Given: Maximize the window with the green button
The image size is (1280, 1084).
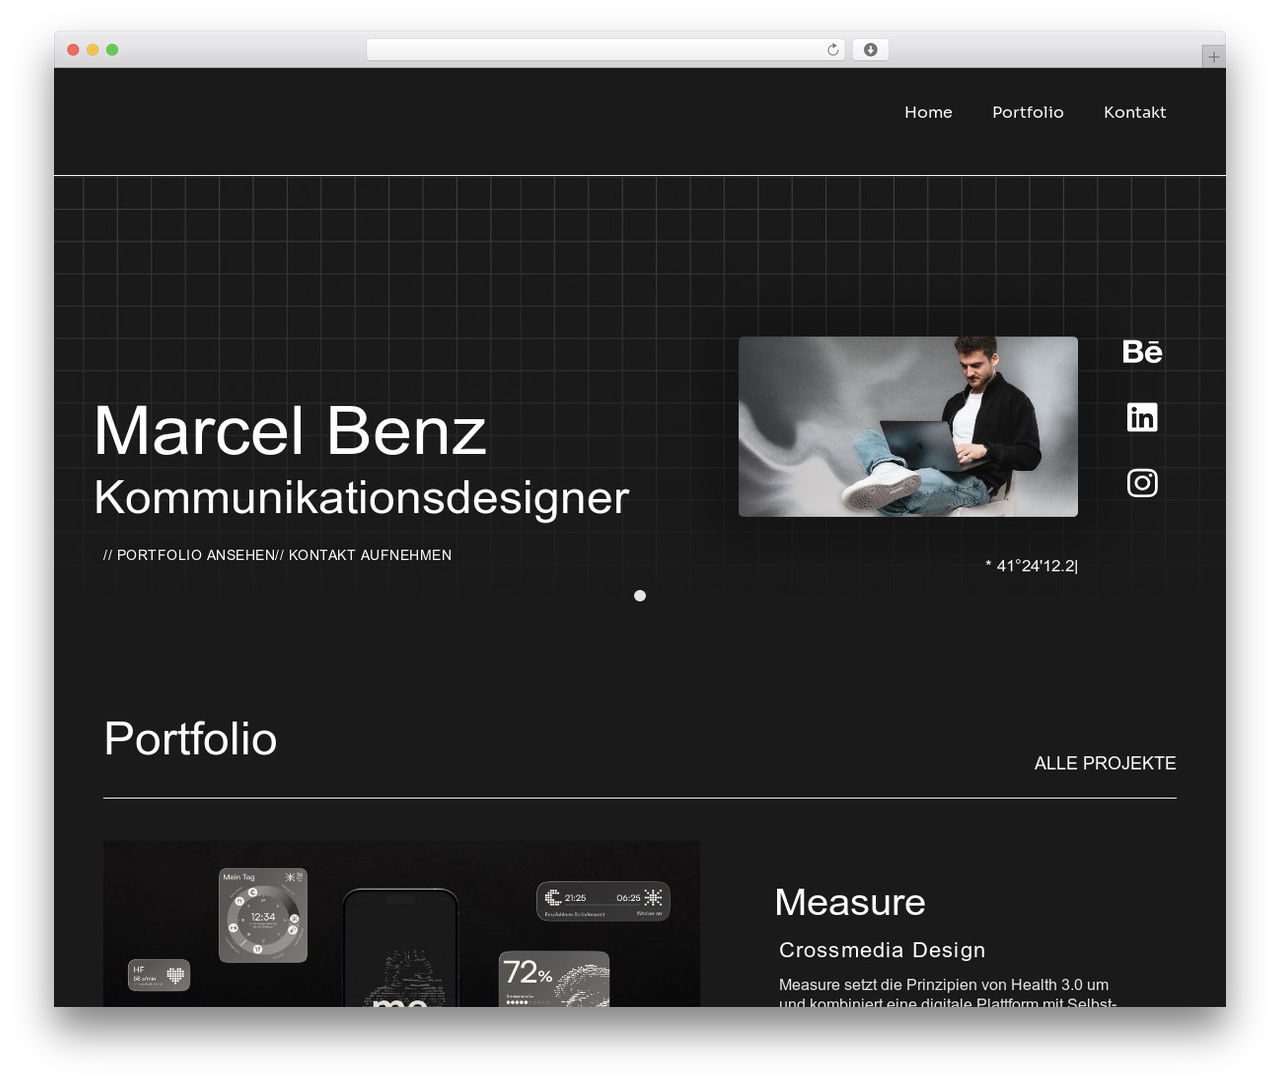Looking at the screenshot, I should coord(112,50).
